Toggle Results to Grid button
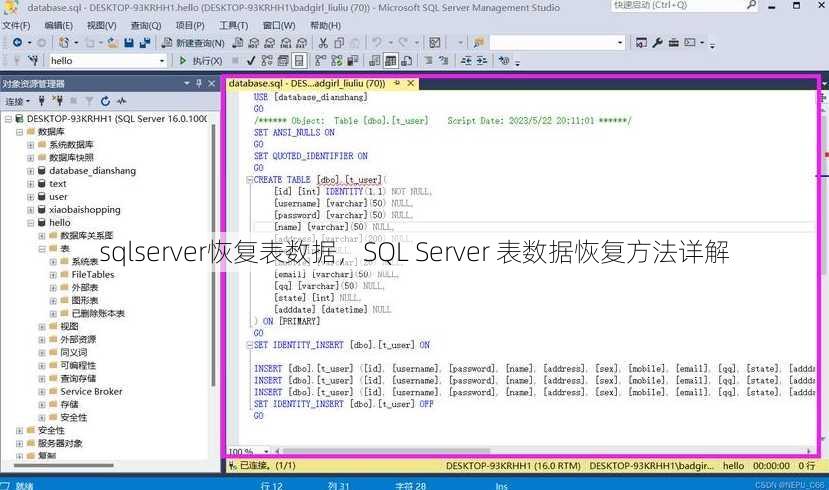The width and height of the screenshot is (829, 490). coord(390,61)
